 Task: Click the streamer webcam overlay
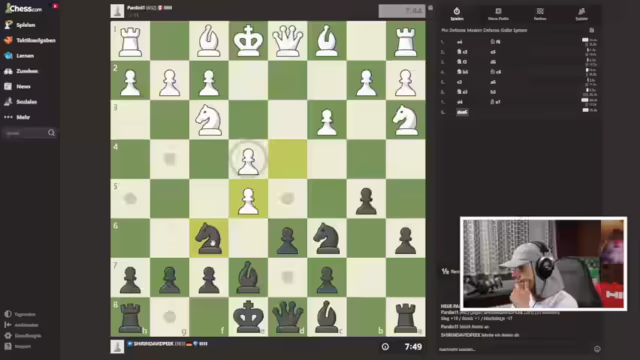pos(543,264)
